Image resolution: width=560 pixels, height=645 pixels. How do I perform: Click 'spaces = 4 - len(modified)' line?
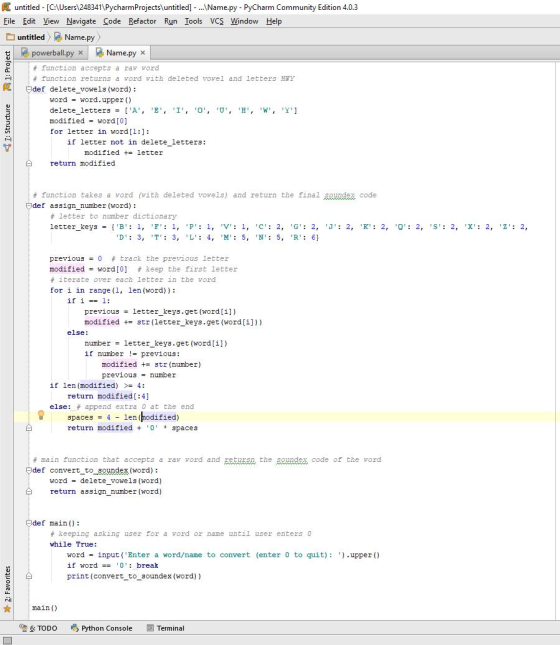(x=123, y=417)
